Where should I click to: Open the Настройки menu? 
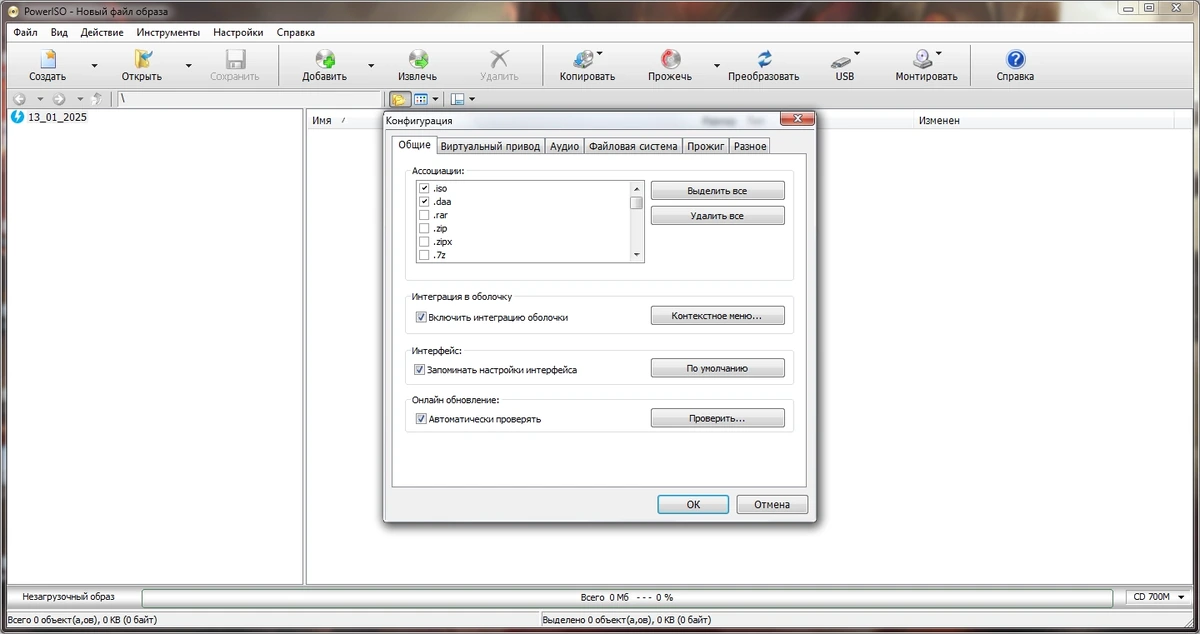238,32
